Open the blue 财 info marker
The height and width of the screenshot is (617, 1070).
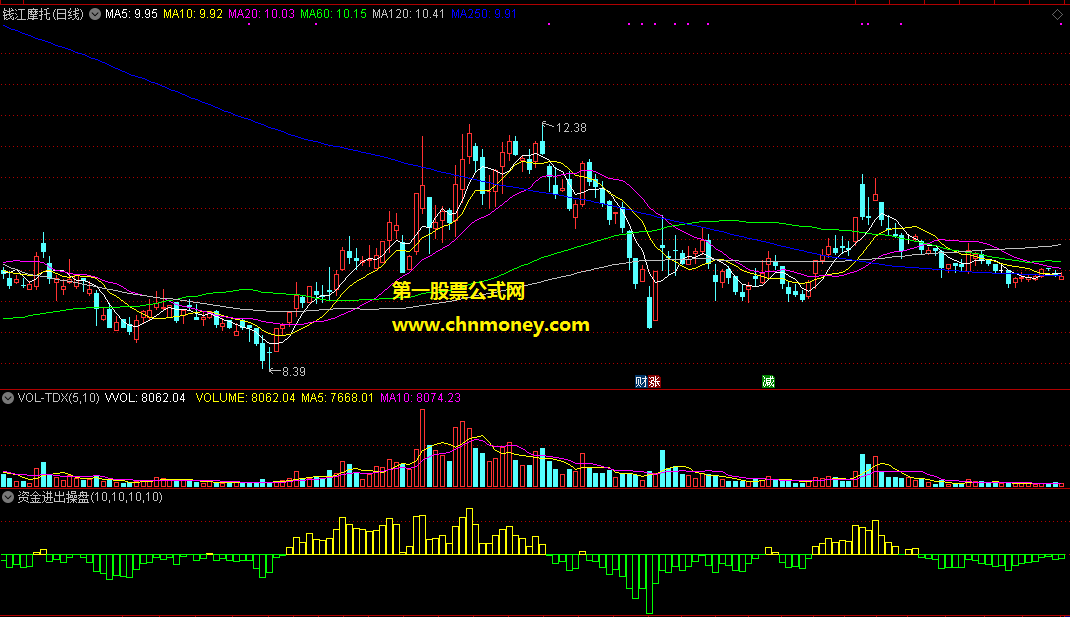coord(641,382)
